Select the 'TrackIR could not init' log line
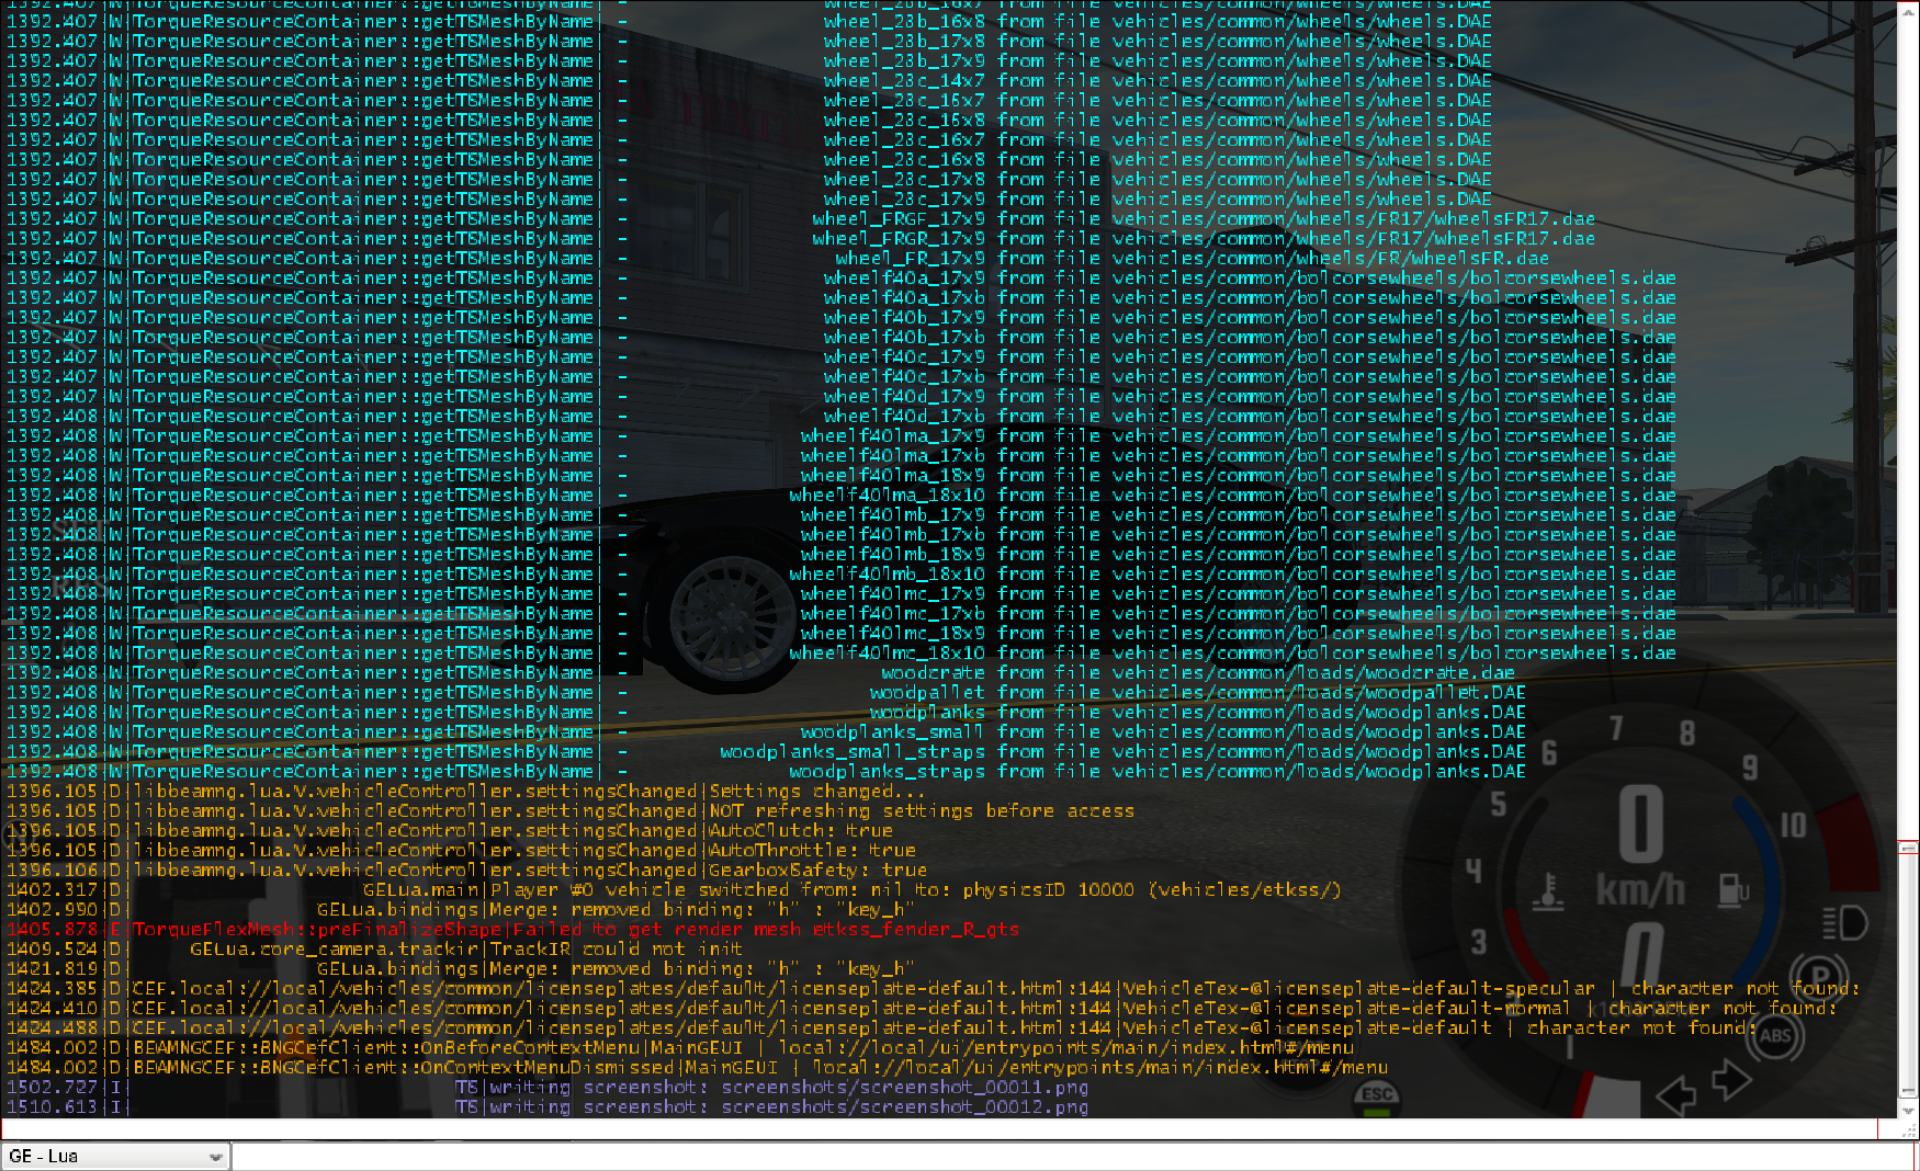Viewport: 1920px width, 1171px height. (x=374, y=949)
